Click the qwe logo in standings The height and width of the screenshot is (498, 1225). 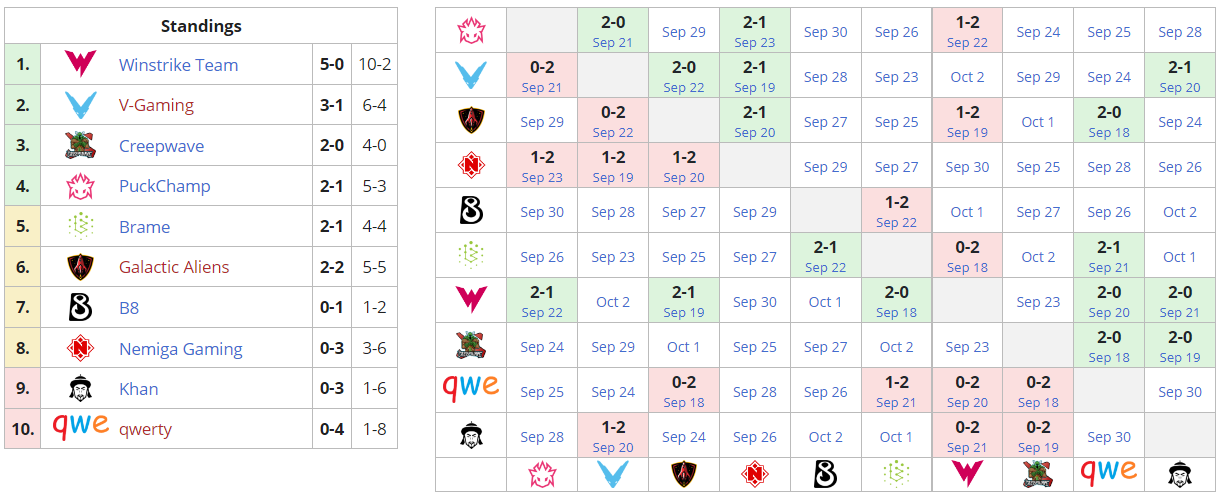tap(80, 427)
